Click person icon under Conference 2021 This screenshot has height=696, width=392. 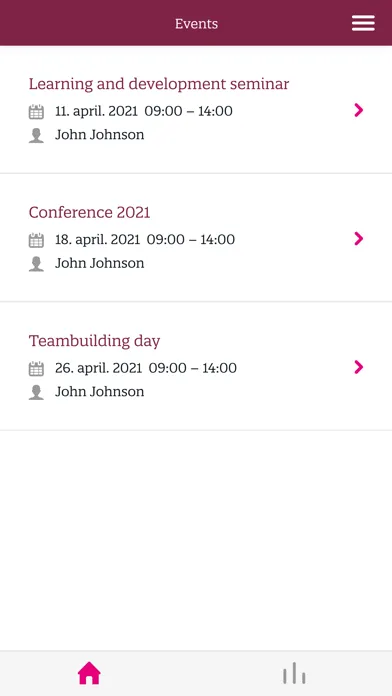36,263
